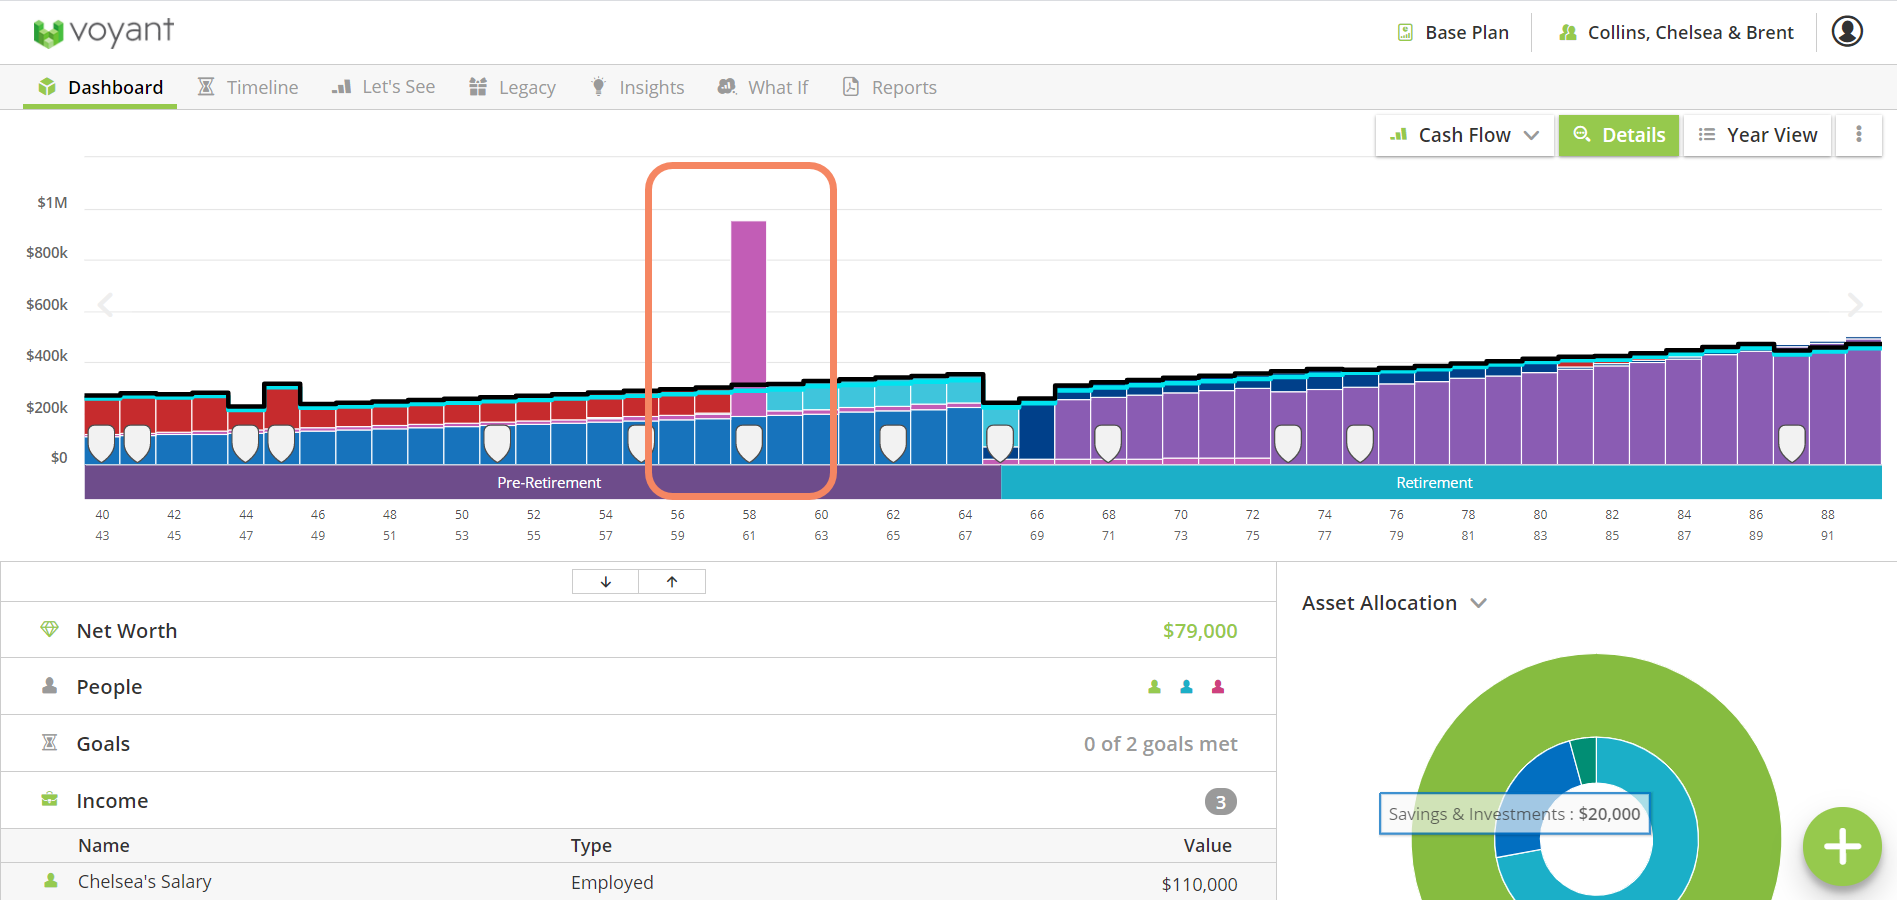
Task: Toggle the Details button
Action: click(1618, 135)
